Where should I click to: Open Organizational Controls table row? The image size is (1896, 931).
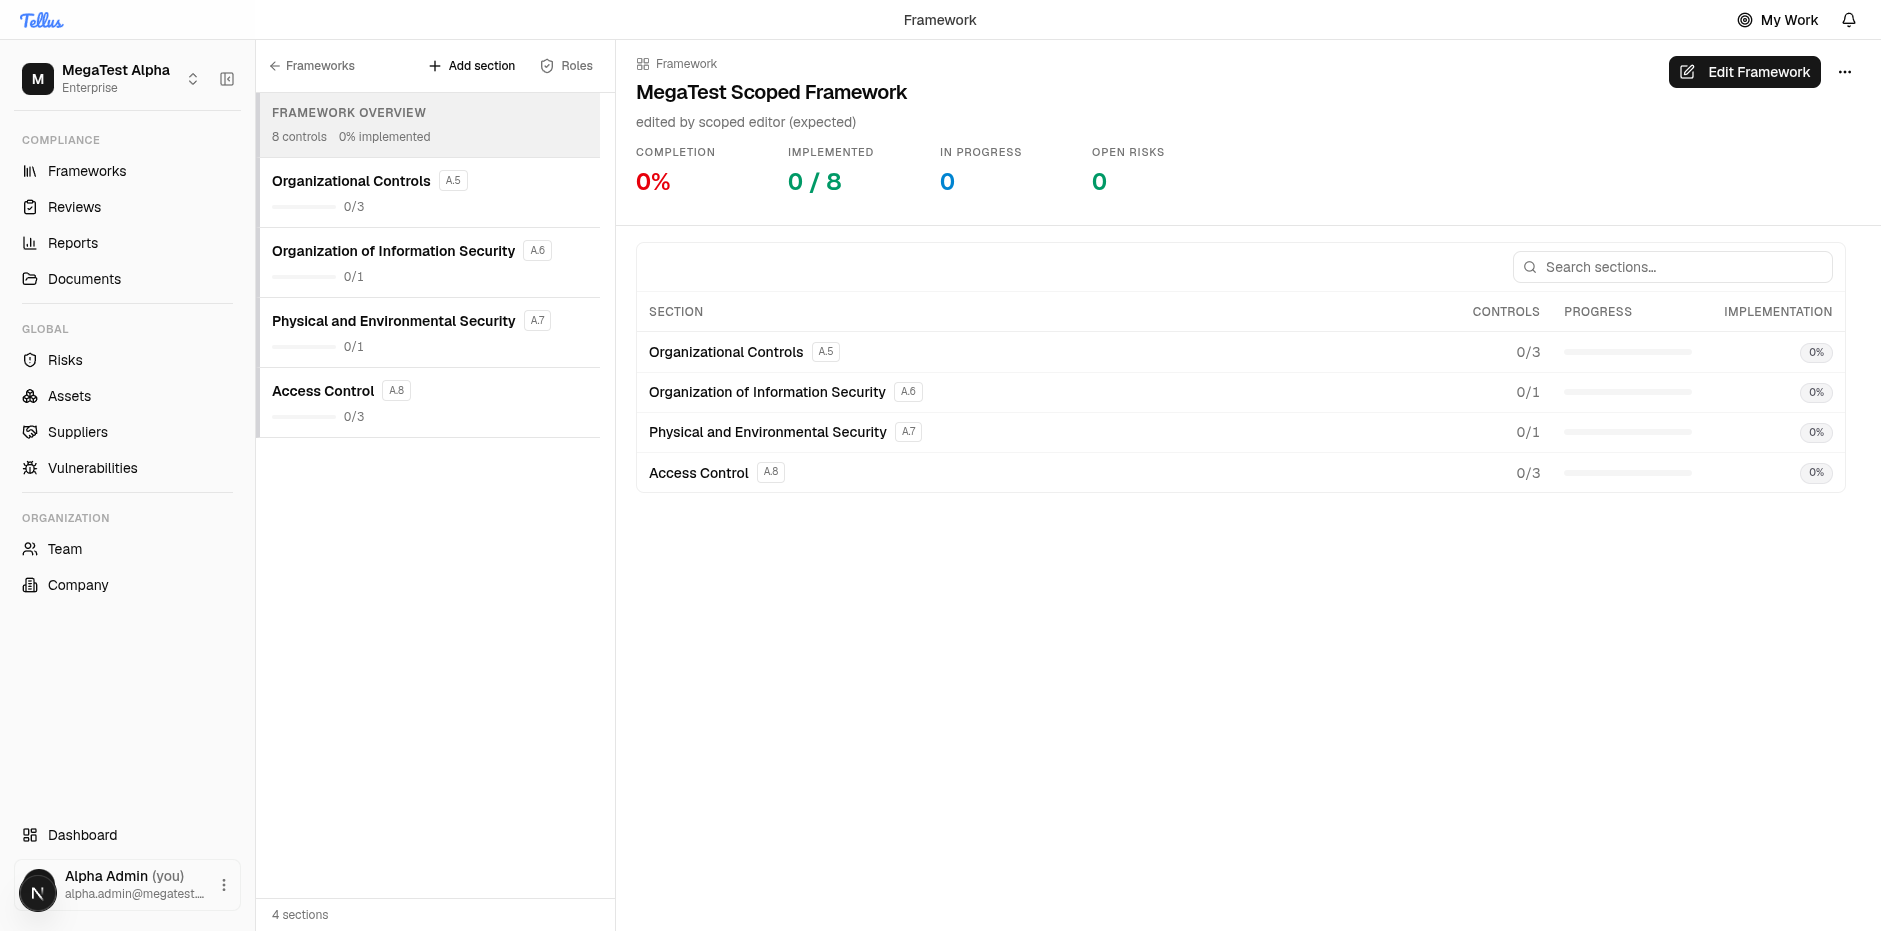point(1240,352)
